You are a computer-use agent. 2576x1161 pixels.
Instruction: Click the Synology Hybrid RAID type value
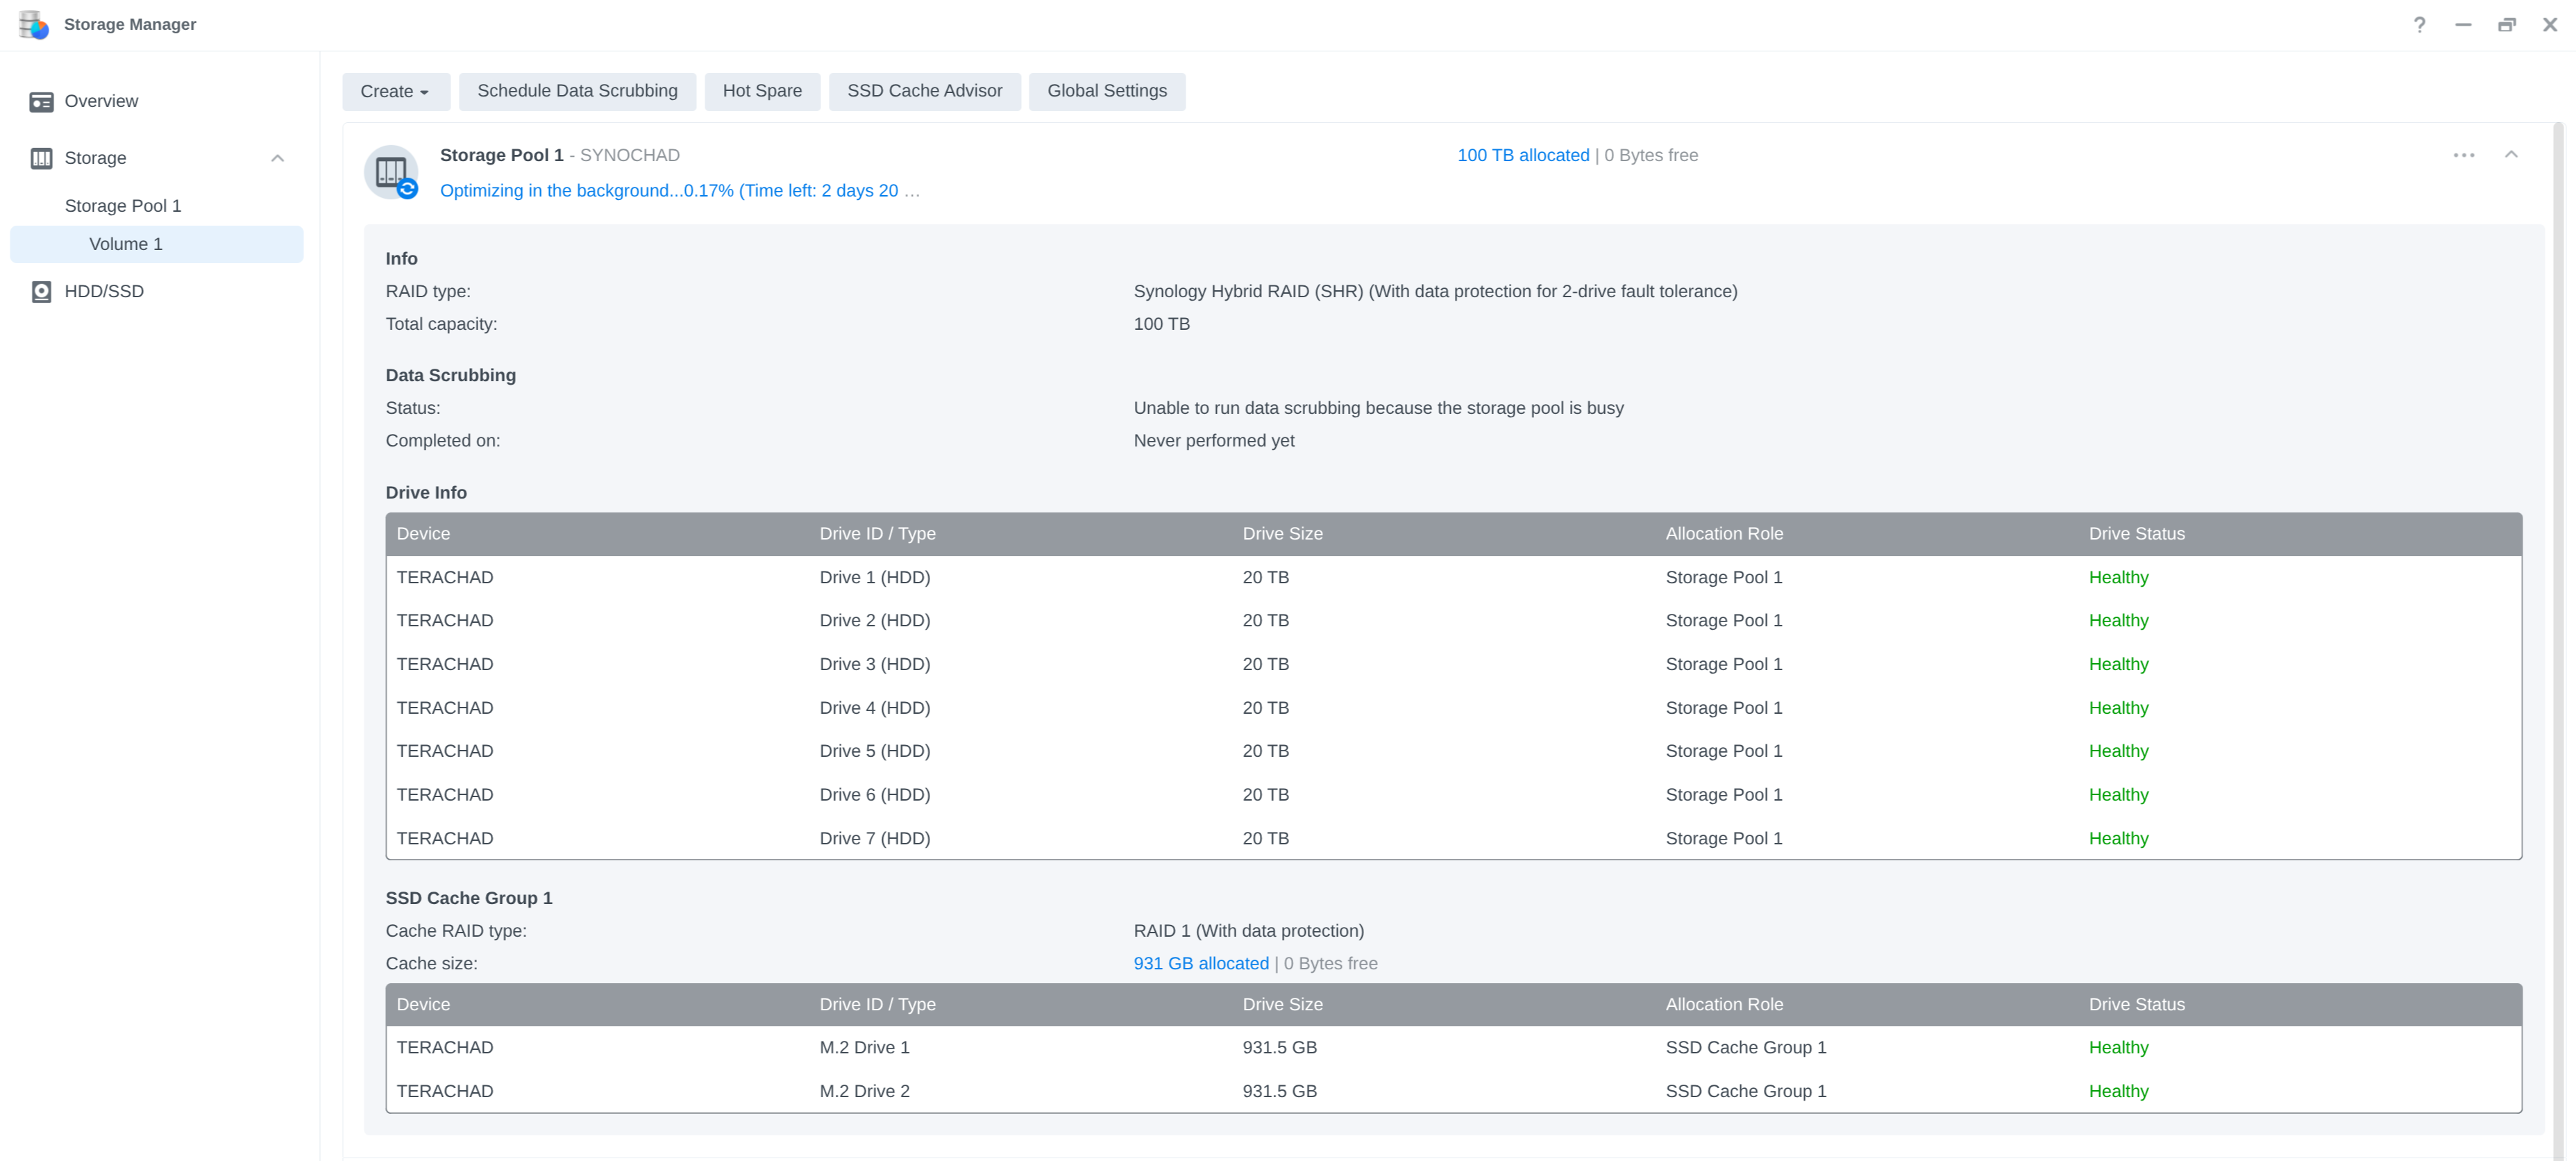(x=1435, y=291)
